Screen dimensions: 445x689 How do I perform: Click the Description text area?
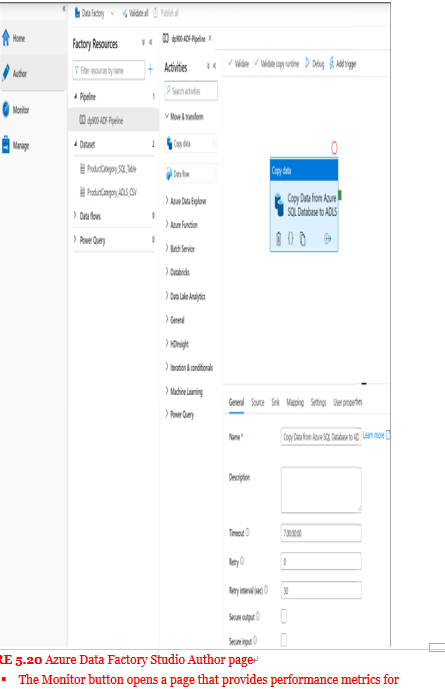click(321, 490)
